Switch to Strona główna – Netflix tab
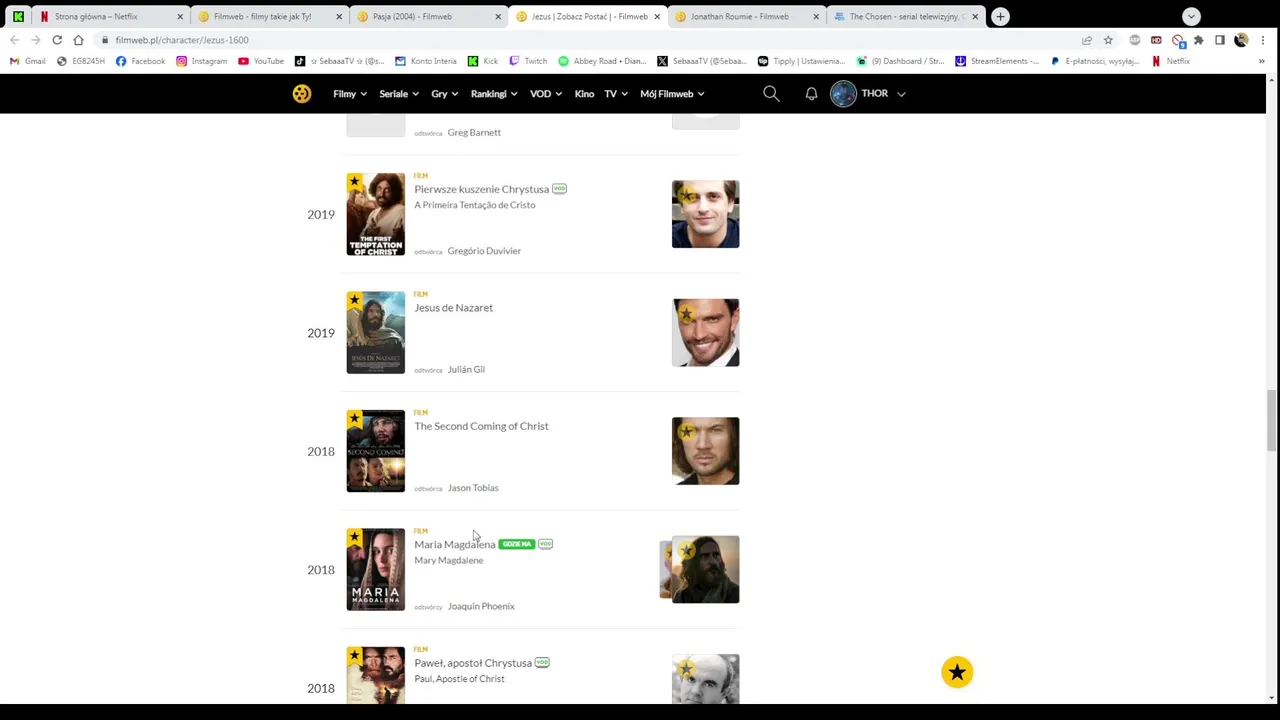1280x720 pixels. click(111, 16)
